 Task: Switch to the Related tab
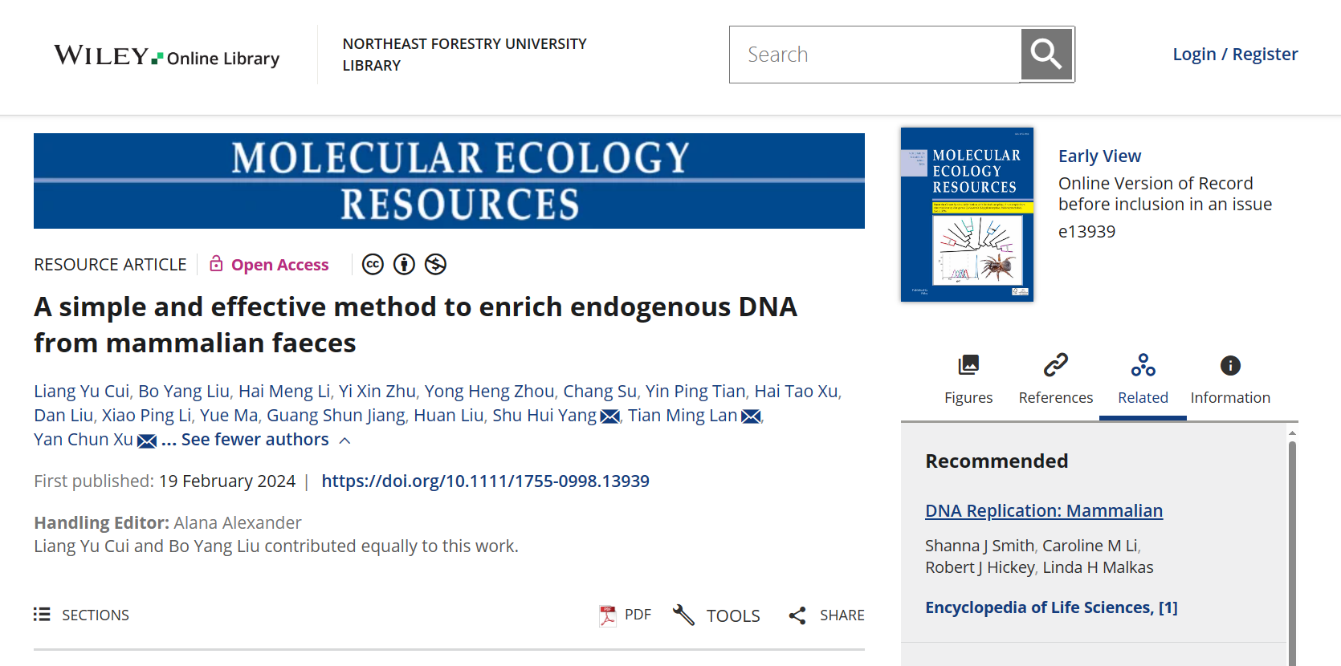1143,380
